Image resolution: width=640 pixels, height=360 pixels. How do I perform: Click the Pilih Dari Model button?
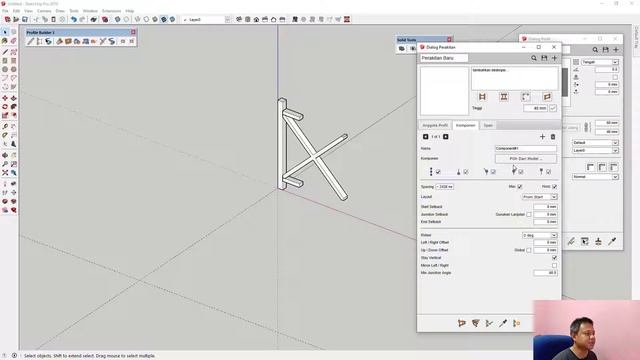[526, 158]
